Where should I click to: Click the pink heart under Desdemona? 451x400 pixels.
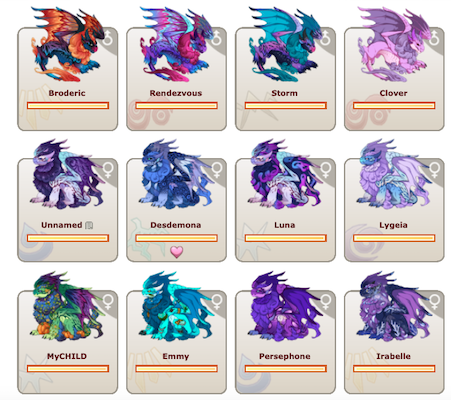177,252
